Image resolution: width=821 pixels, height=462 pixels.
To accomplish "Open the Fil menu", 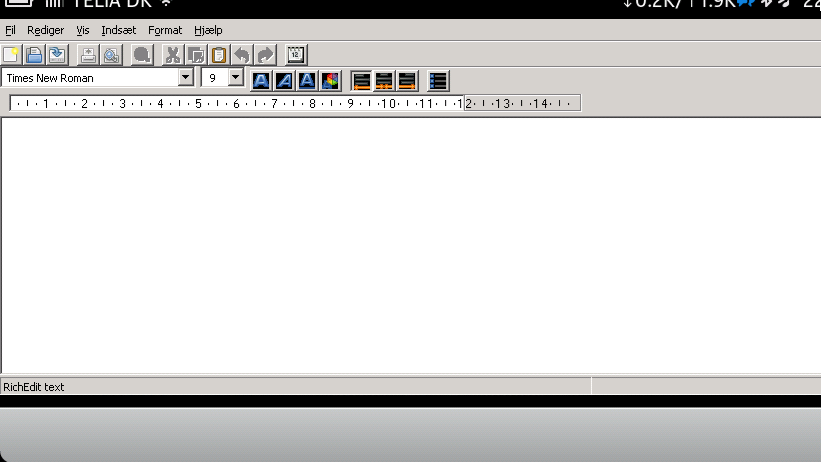I will click(10, 30).
